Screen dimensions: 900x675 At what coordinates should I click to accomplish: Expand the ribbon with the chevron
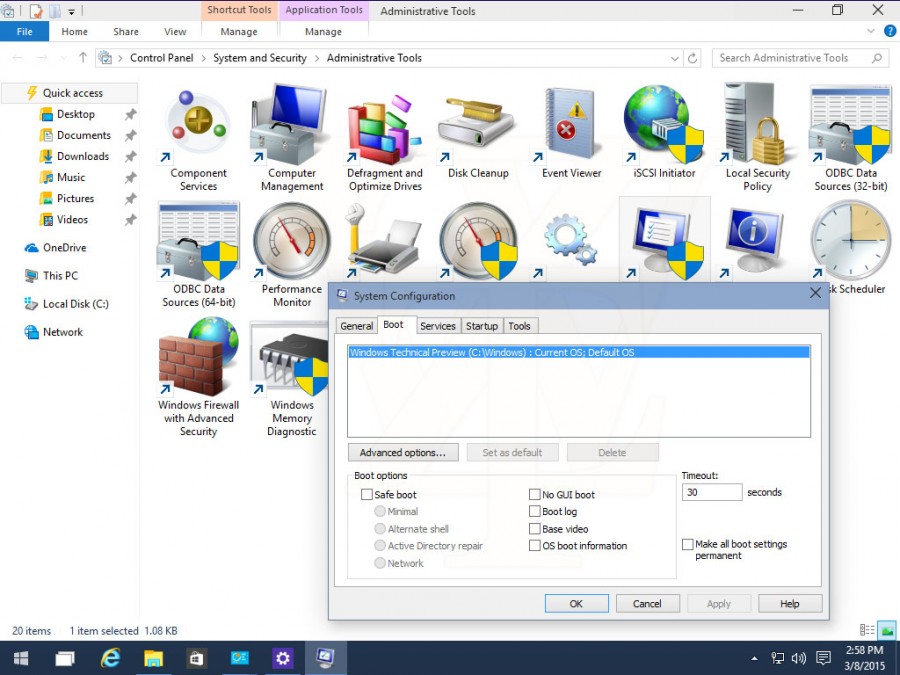click(870, 31)
